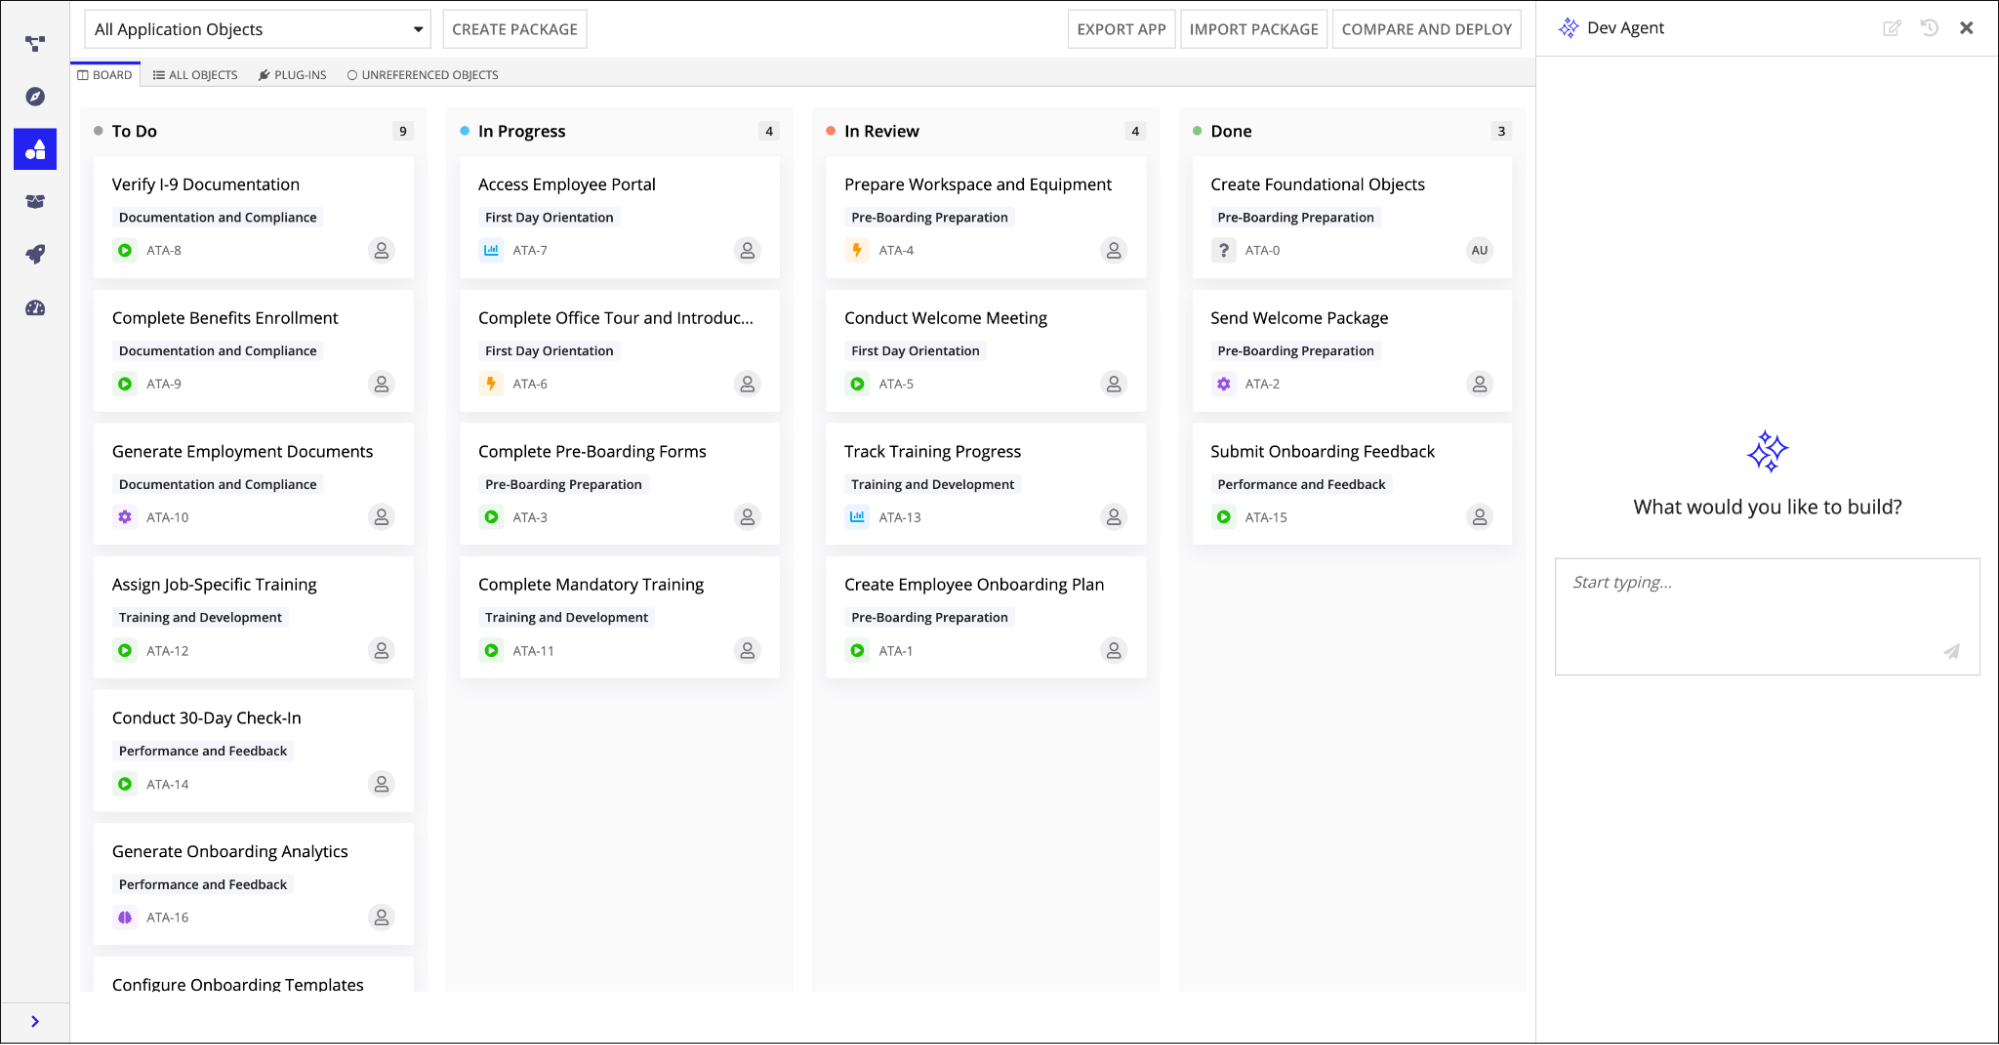Open the compass Explore icon in the sidebar
1999x1045 pixels.
coord(35,97)
